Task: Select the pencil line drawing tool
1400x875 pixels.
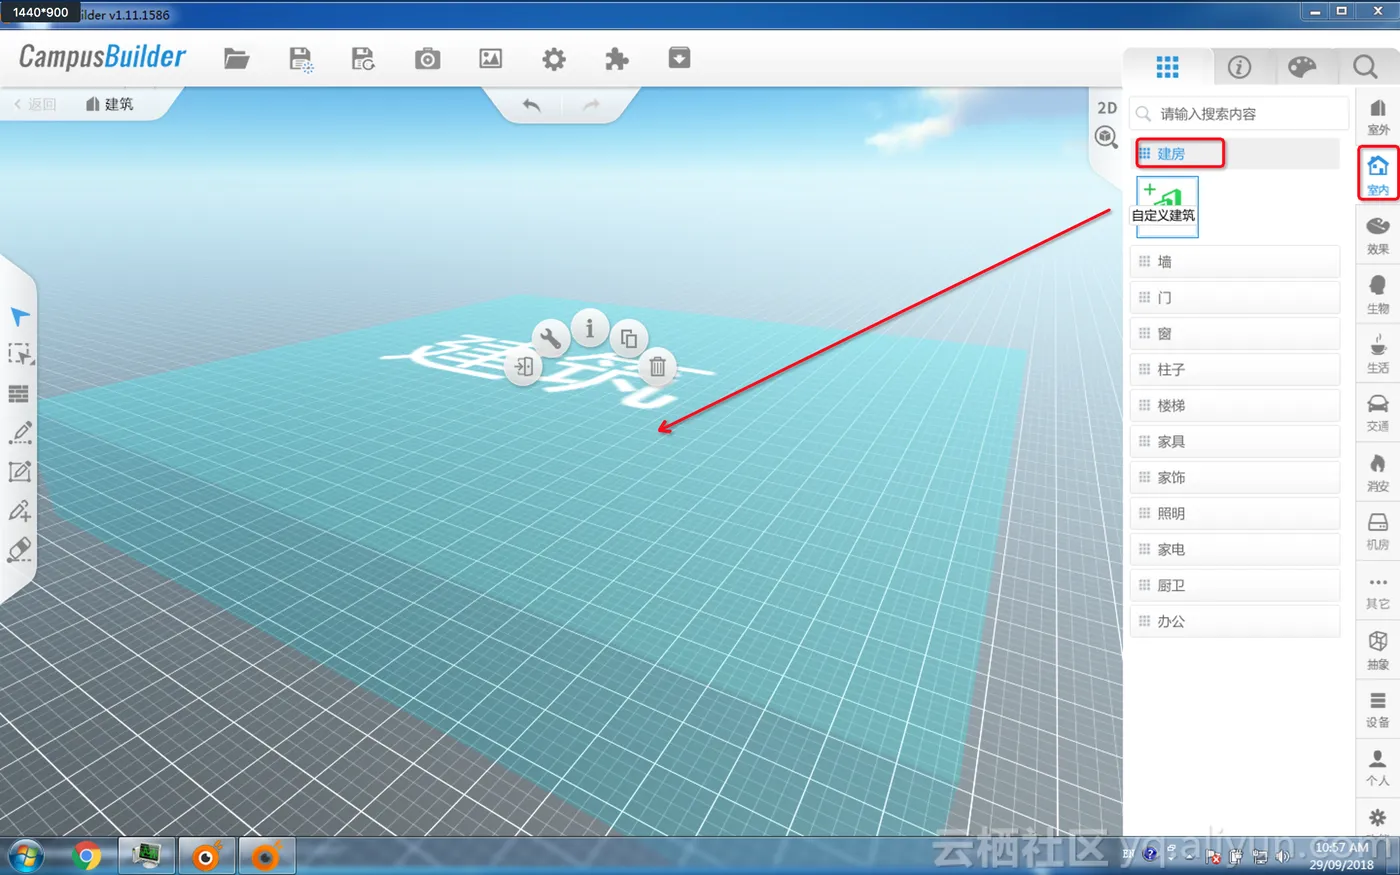Action: 20,433
